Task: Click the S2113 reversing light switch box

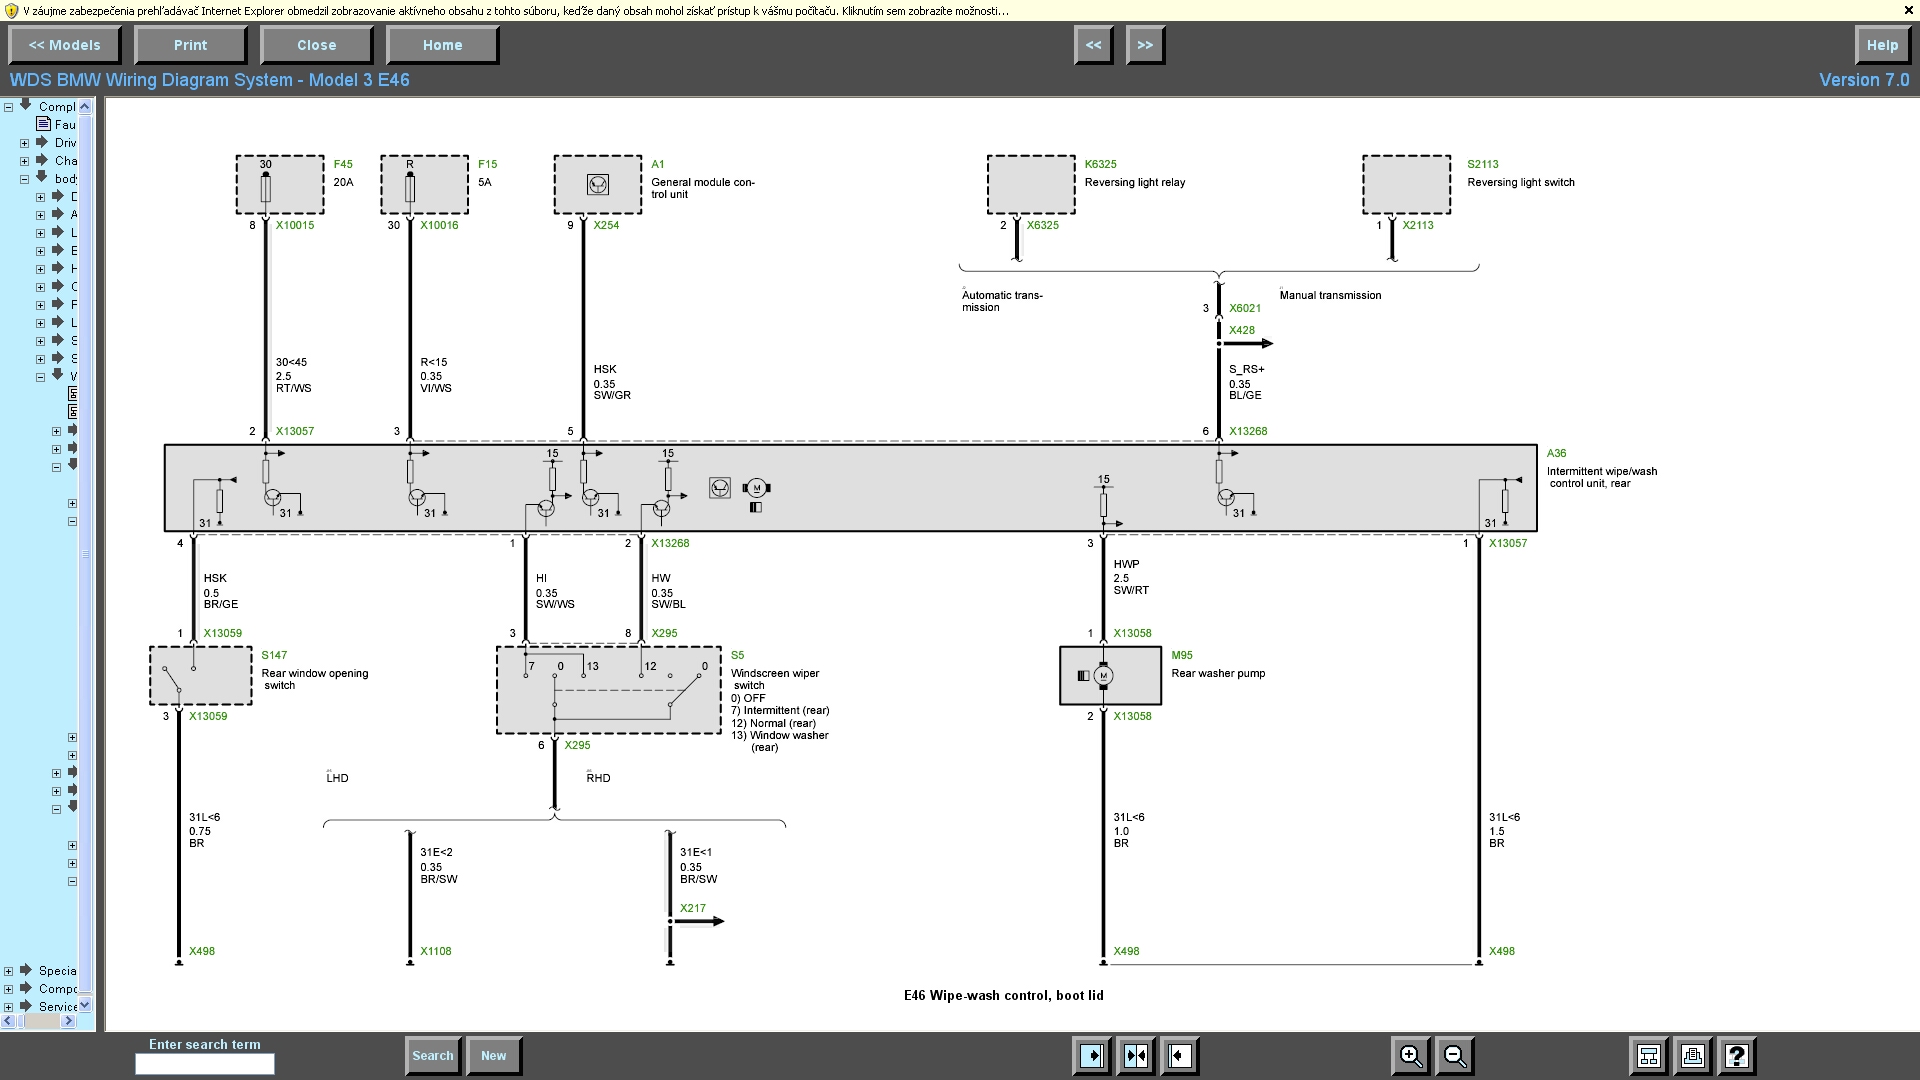Action: 1406,184
